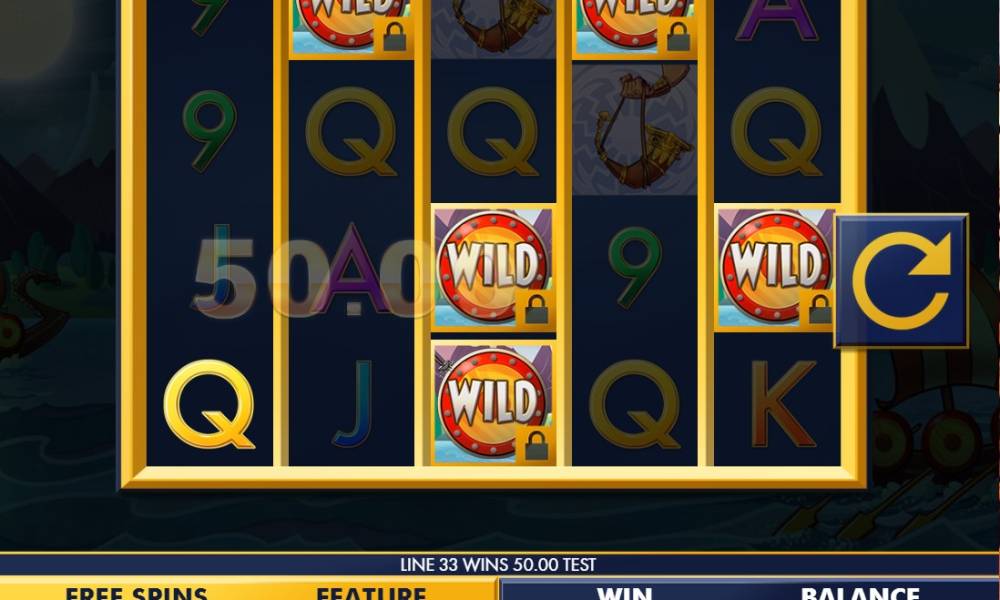Click the Balance display label
The height and width of the screenshot is (600, 1000).
(860, 593)
